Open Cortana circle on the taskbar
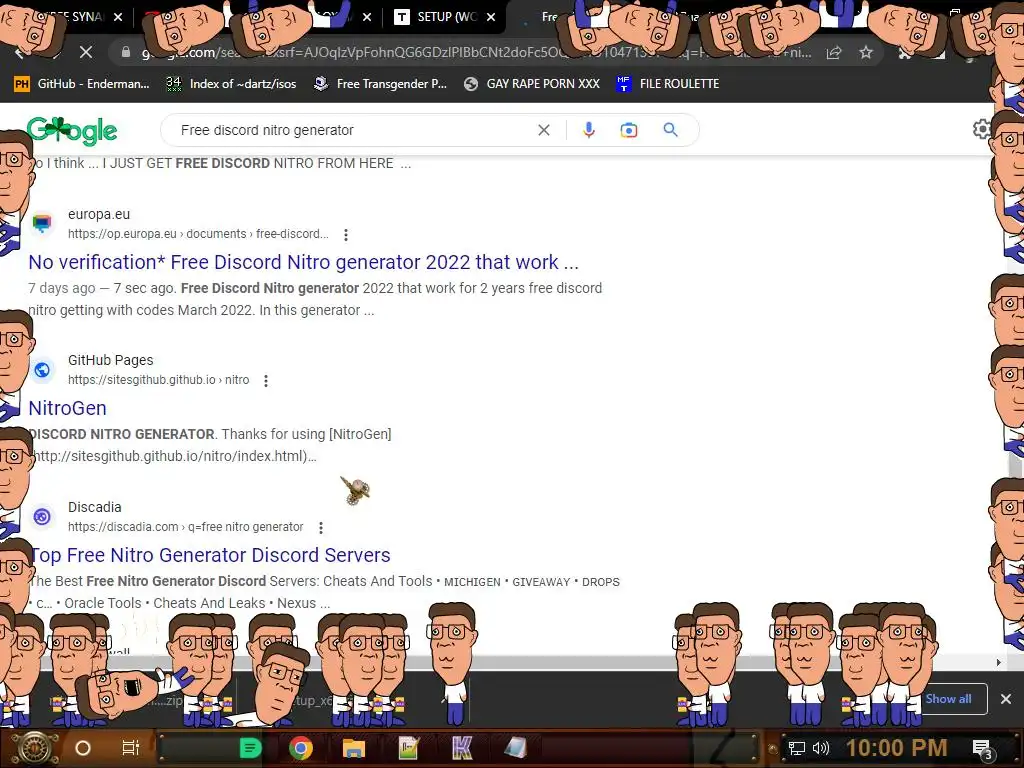 83,748
